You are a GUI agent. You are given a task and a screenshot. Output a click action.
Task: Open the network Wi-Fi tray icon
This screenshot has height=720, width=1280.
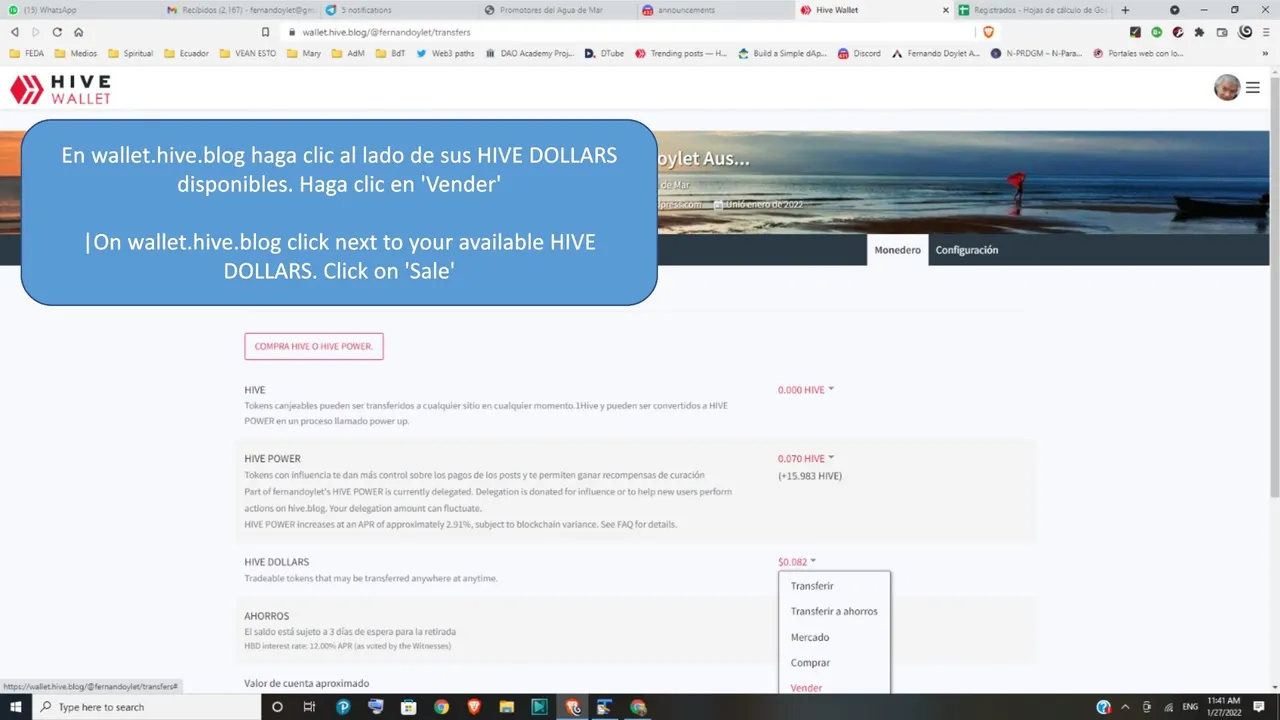[1168, 707]
